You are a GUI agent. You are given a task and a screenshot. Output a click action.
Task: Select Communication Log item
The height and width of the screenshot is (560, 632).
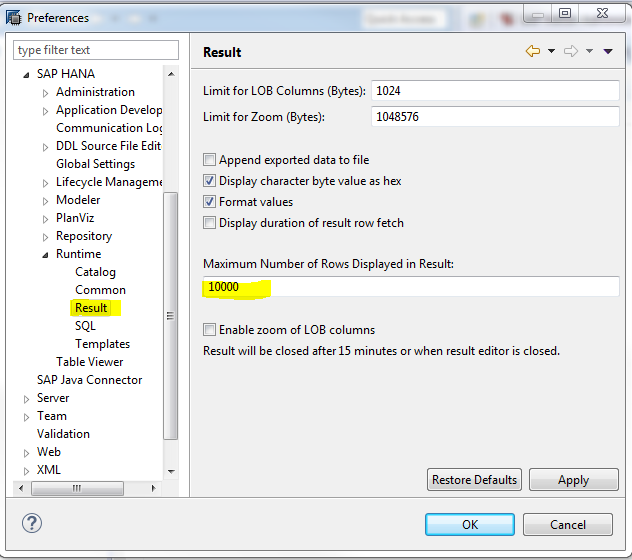coord(109,128)
